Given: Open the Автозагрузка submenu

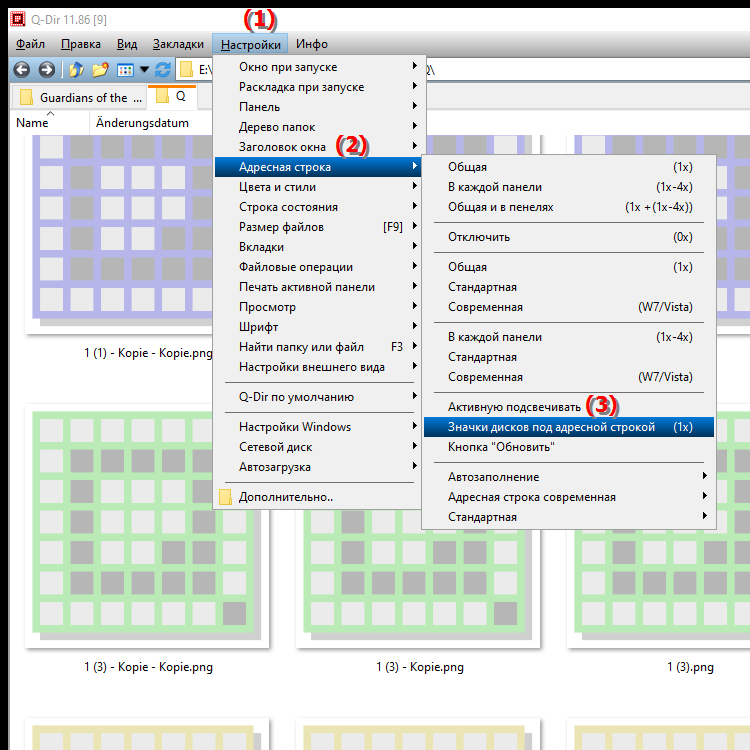Looking at the screenshot, I should 317,467.
